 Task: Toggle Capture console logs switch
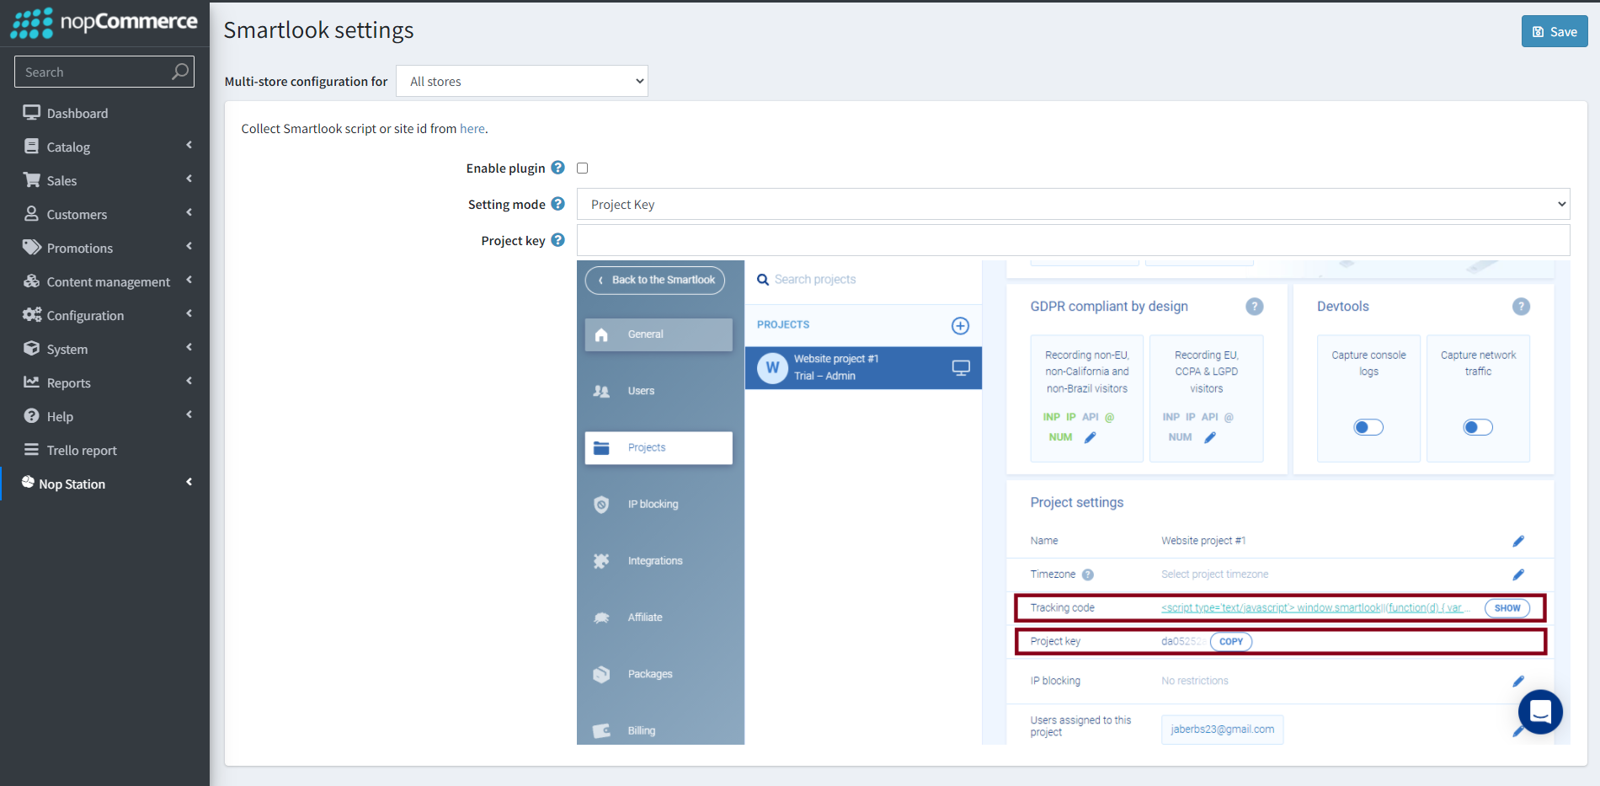(1368, 427)
